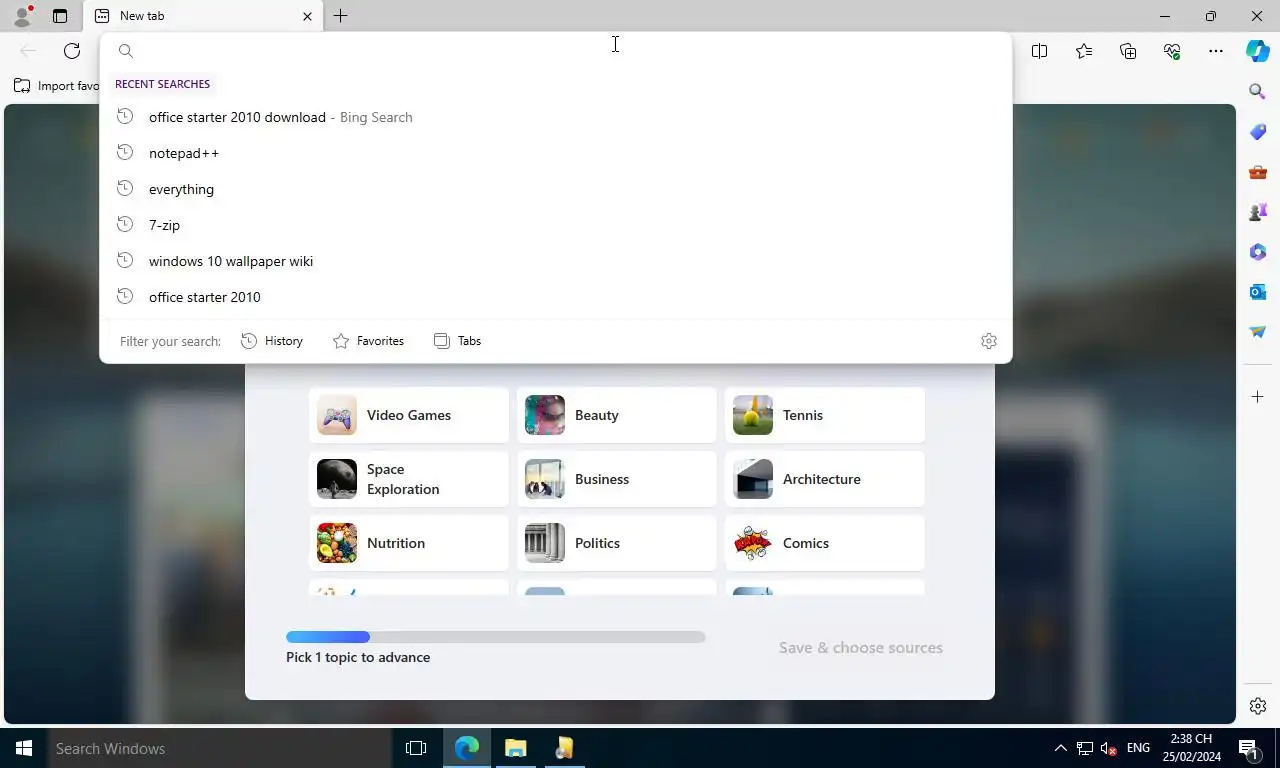
Task: Open Import favorites bookmark bar item
Action: coord(57,86)
